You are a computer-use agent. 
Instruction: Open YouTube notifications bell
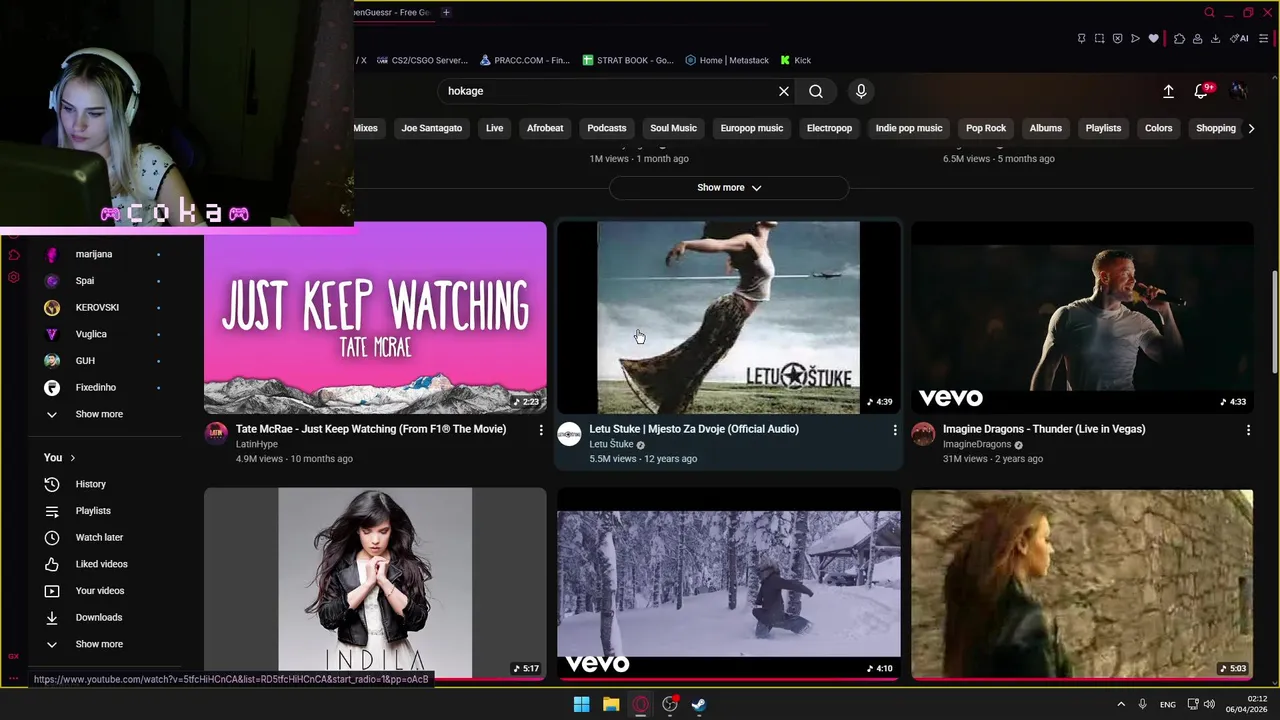coord(1201,91)
